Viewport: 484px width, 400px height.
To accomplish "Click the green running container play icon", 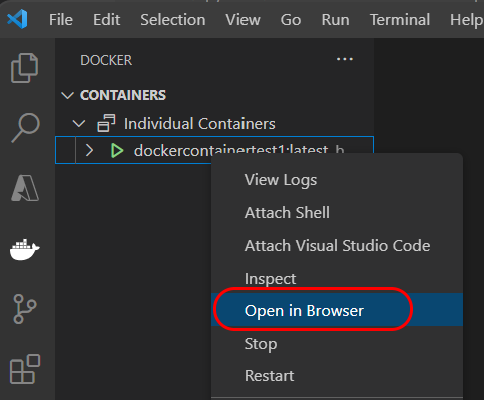I will (117, 151).
